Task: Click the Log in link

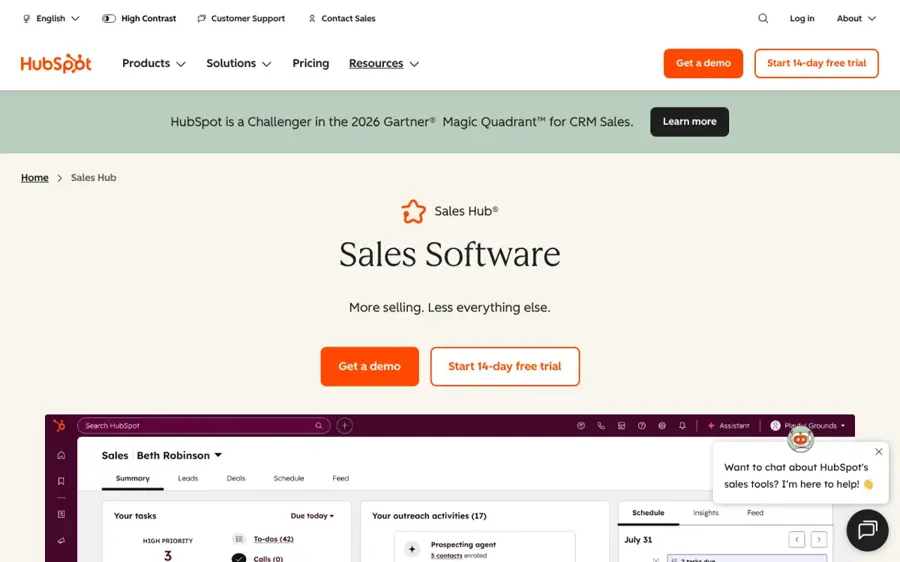Action: pos(802,18)
